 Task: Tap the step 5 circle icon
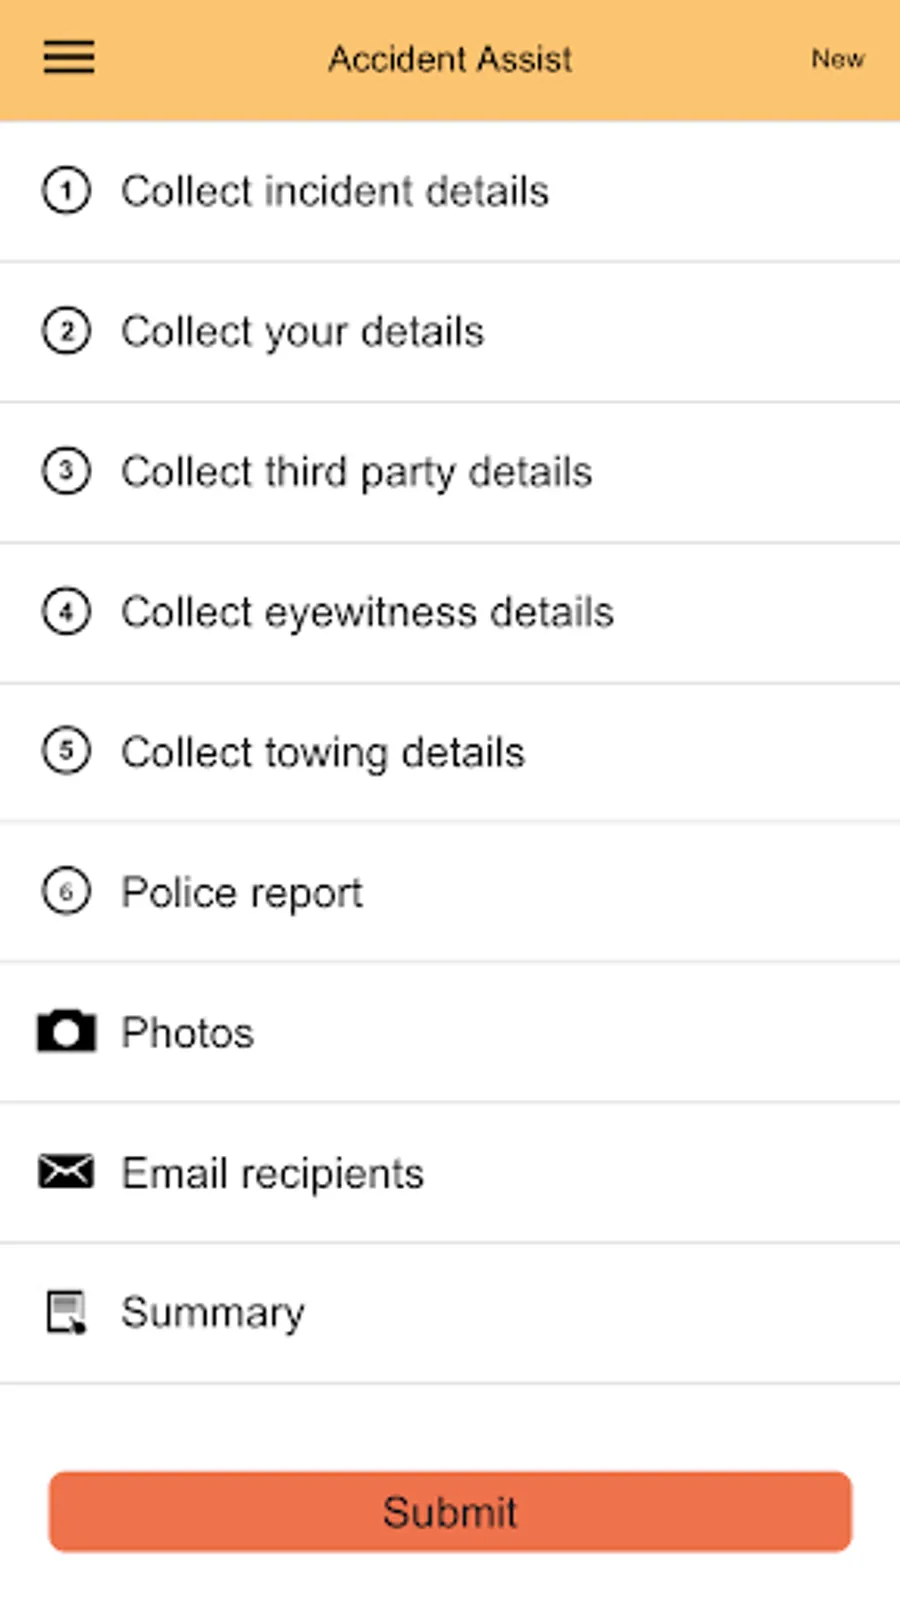[x=66, y=751]
